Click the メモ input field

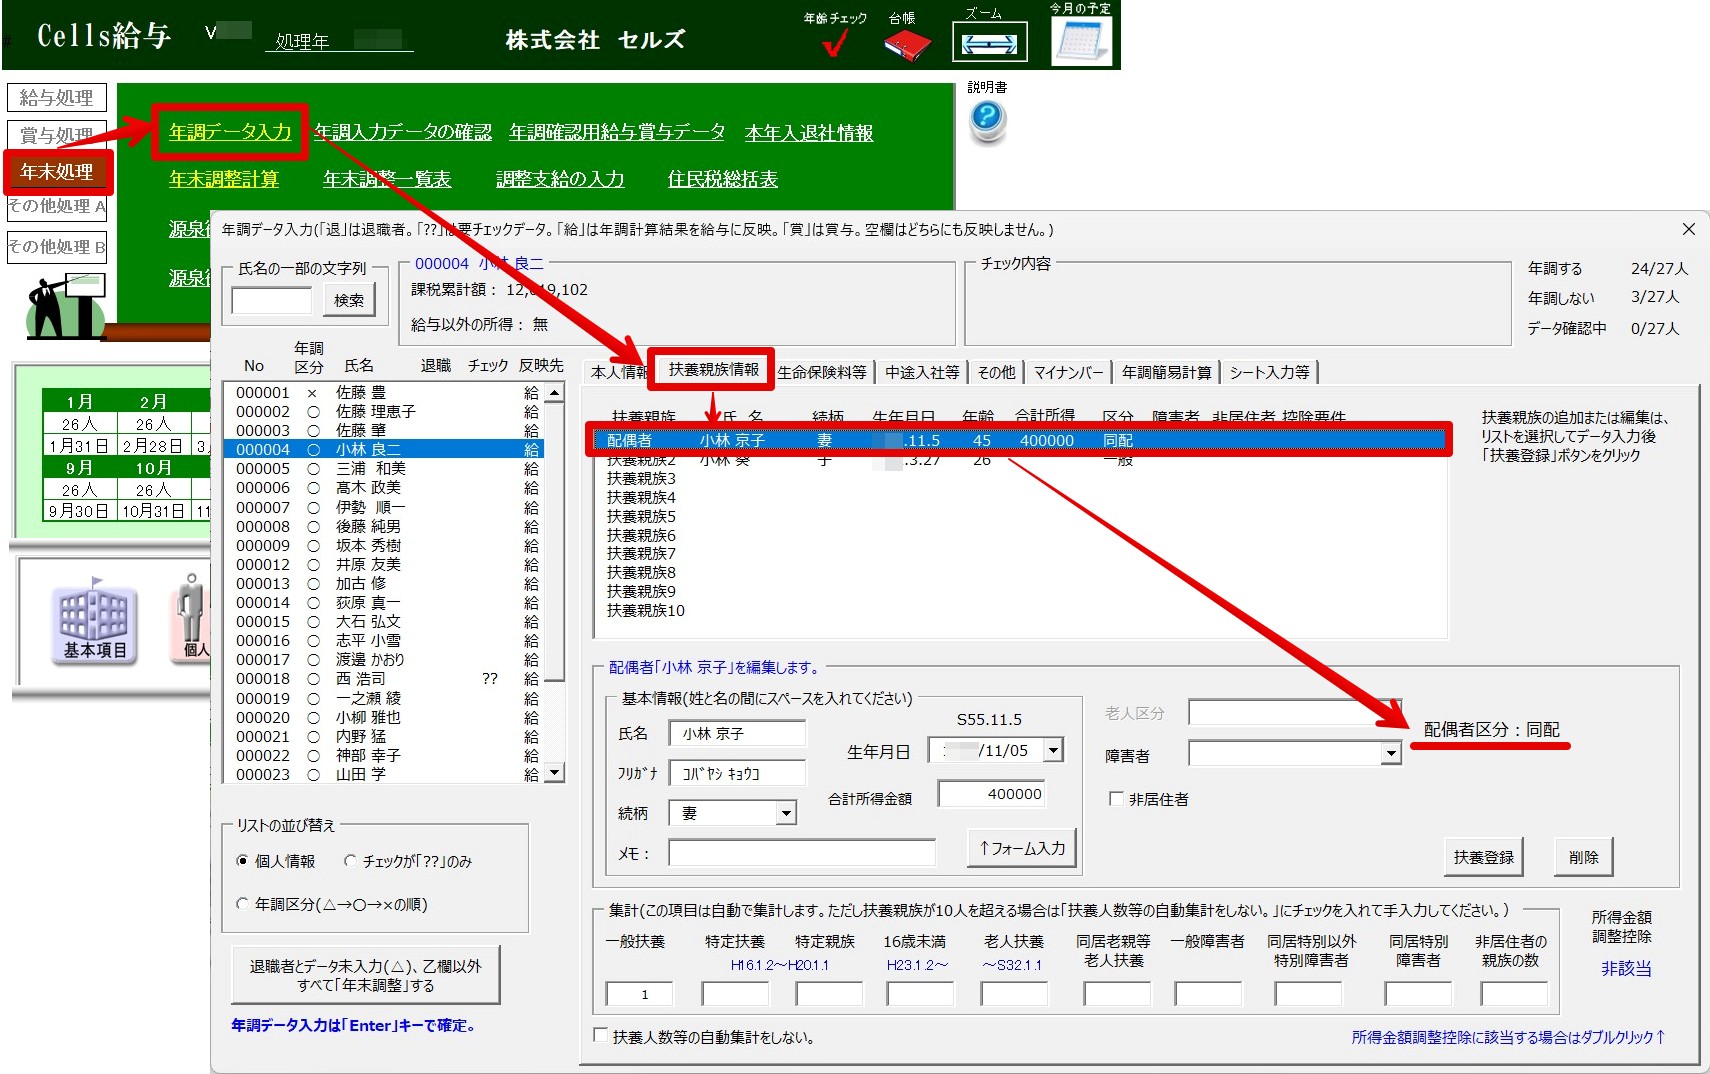802,853
